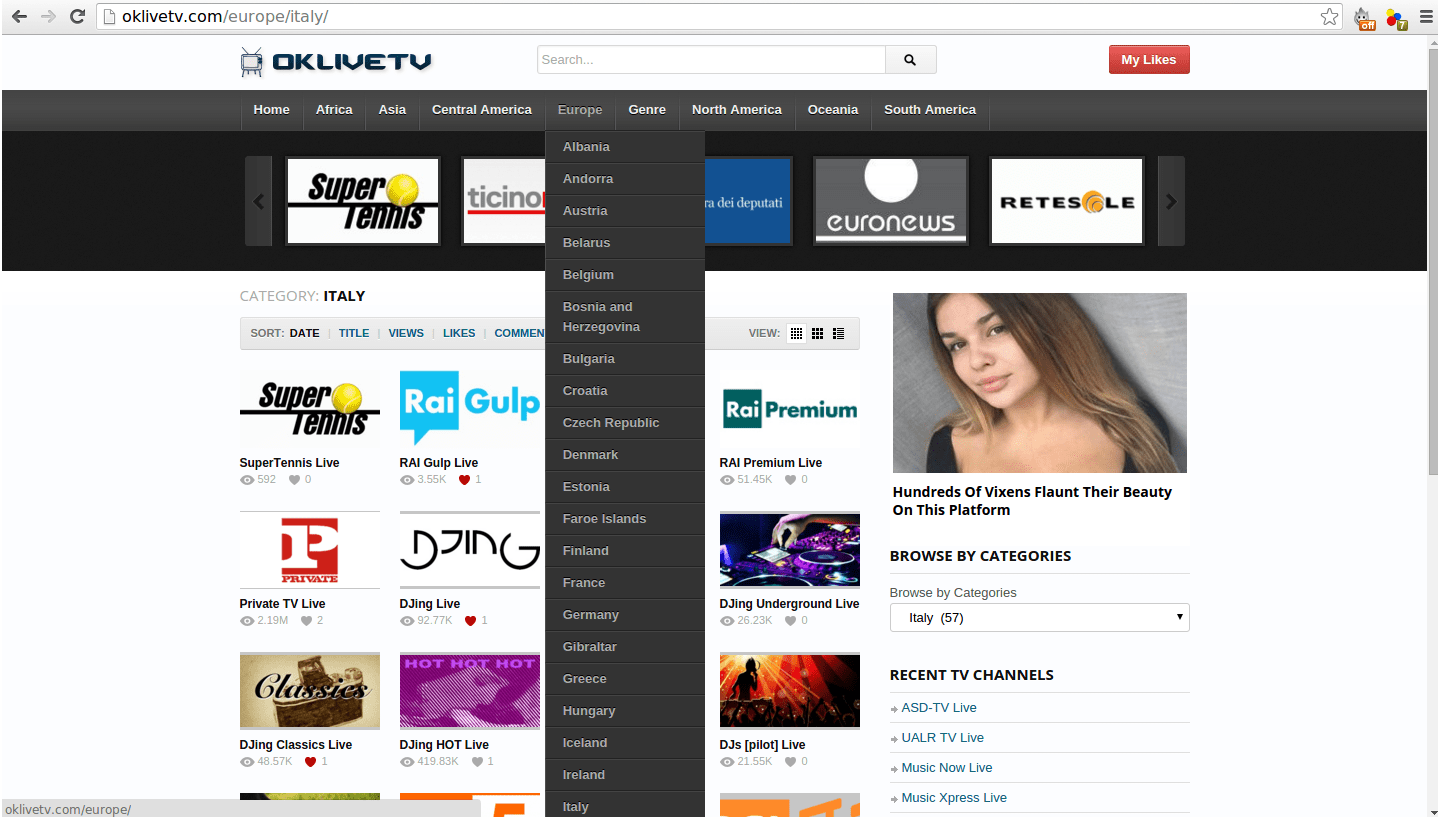1438x817 pixels.
Task: Open the UALR TV Live link
Action: coord(943,738)
